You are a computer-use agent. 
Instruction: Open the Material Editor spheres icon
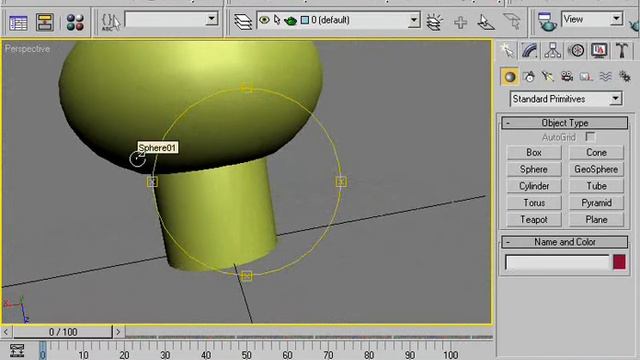tap(75, 22)
